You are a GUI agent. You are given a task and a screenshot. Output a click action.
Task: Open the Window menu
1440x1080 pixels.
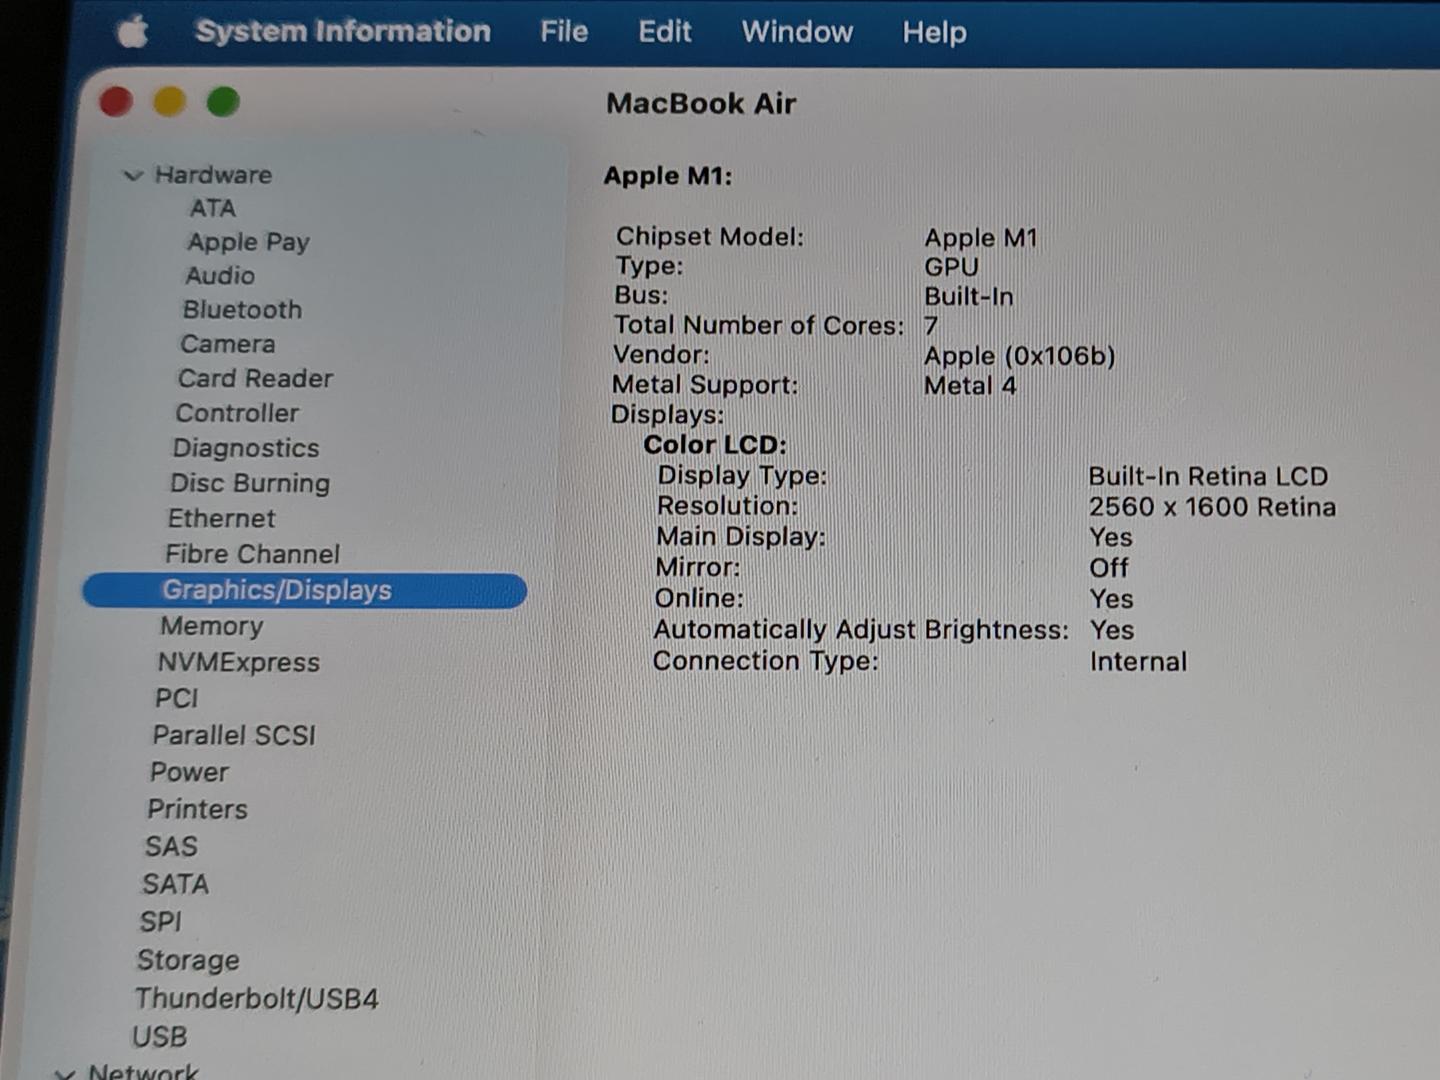[x=797, y=32]
